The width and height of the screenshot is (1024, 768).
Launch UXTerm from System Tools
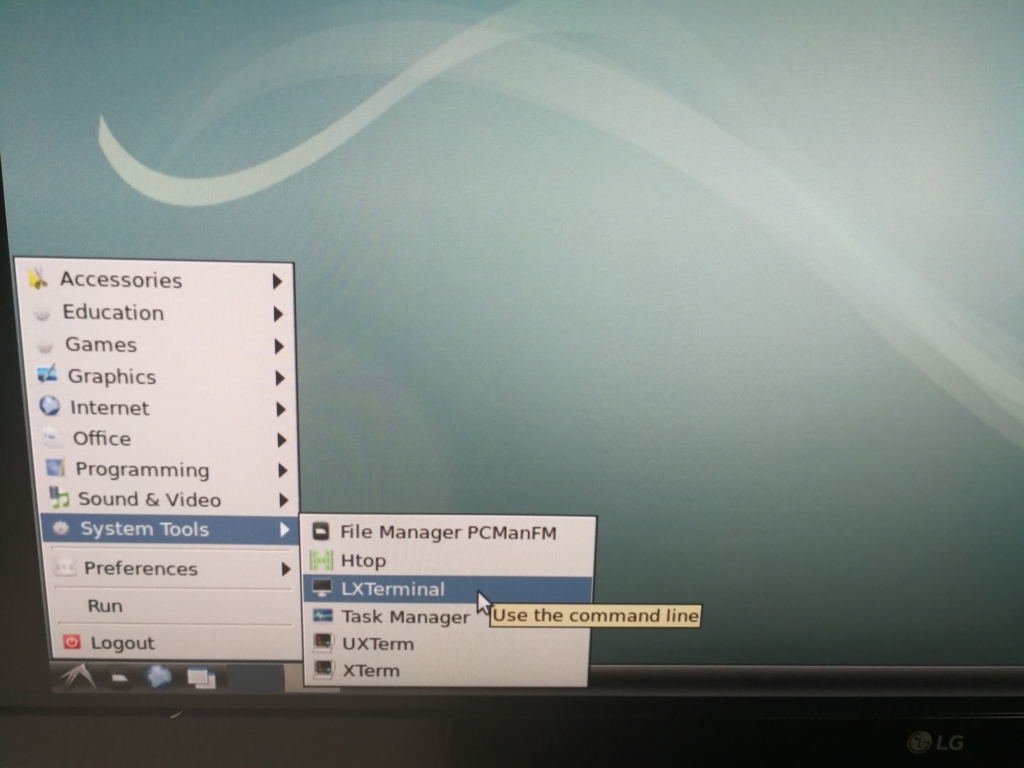click(x=448, y=644)
